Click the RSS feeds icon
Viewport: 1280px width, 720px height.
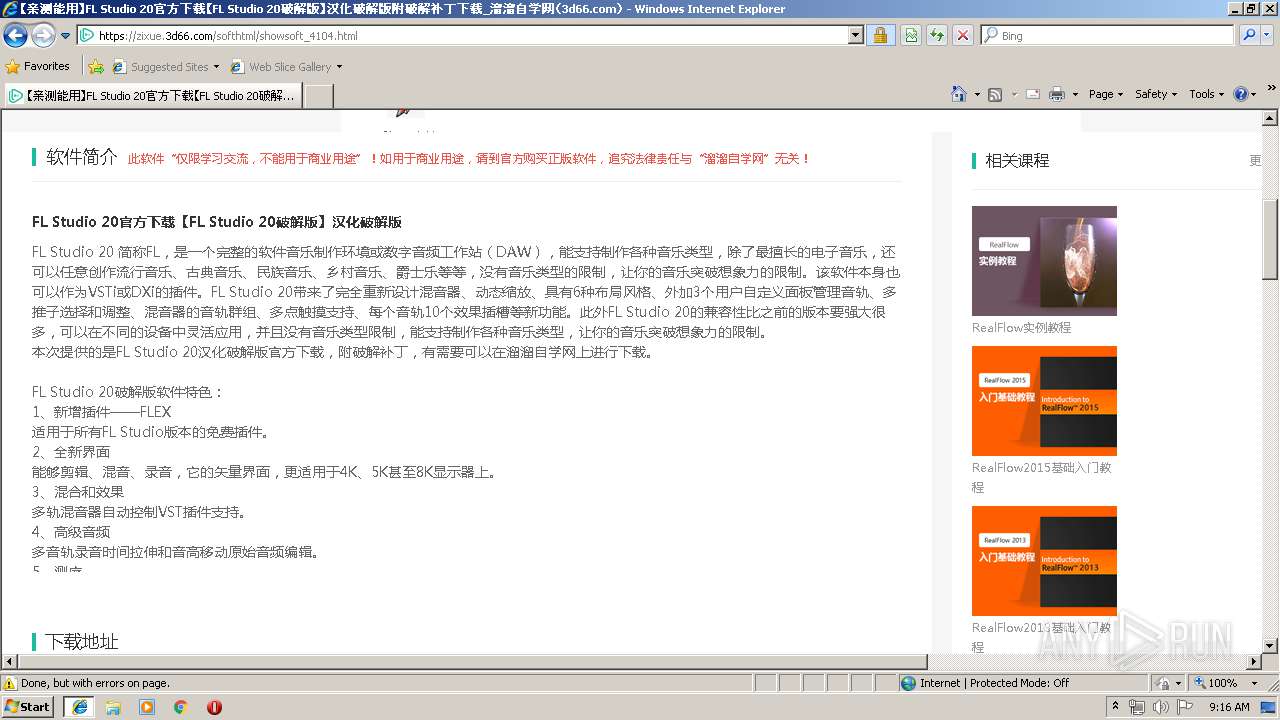[995, 94]
